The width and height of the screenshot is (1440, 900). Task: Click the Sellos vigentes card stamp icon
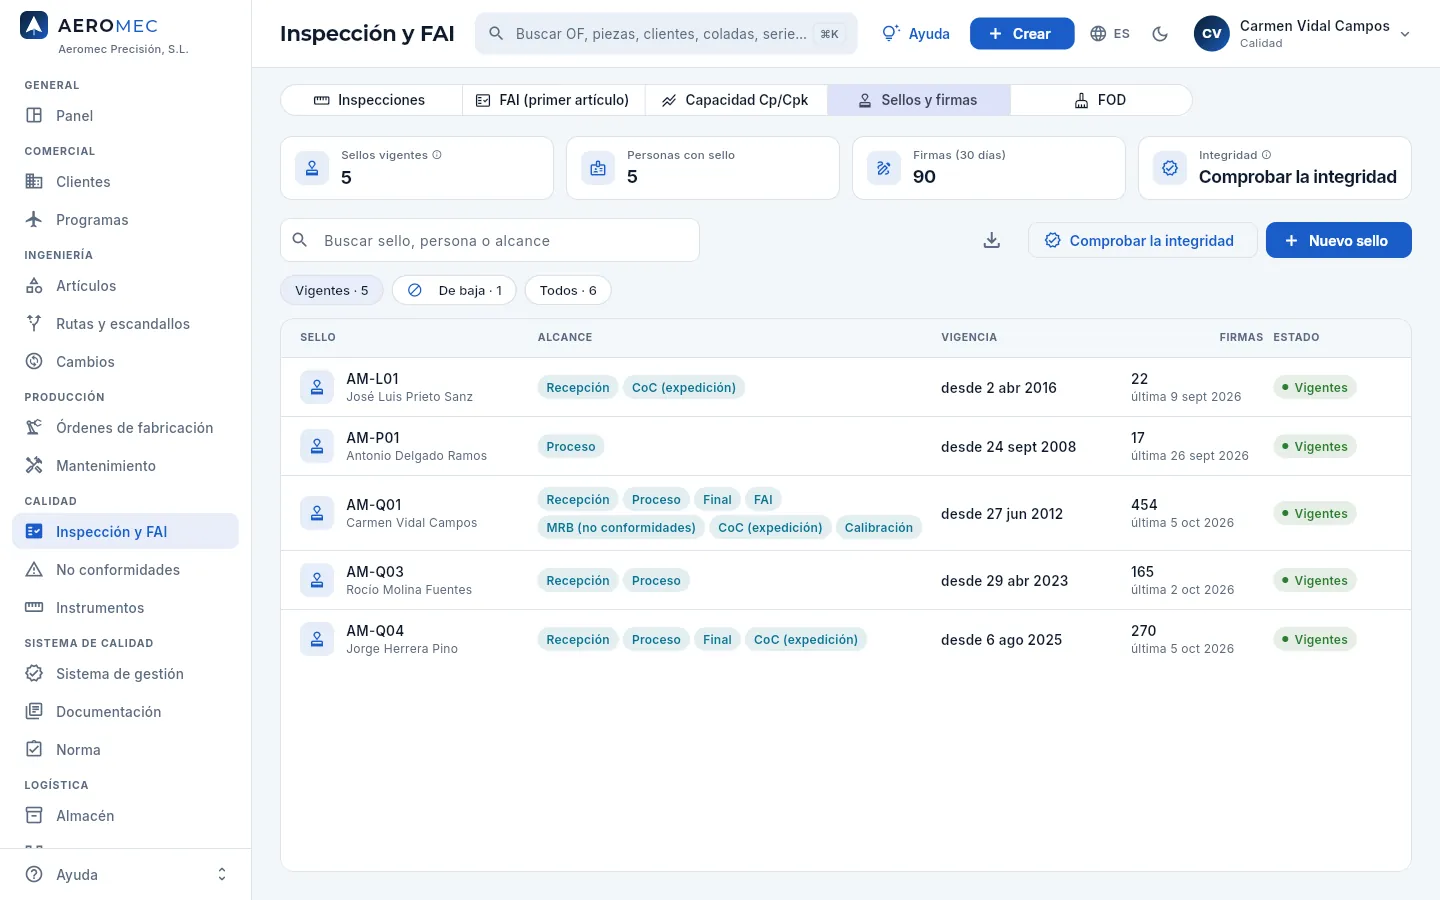coord(312,169)
